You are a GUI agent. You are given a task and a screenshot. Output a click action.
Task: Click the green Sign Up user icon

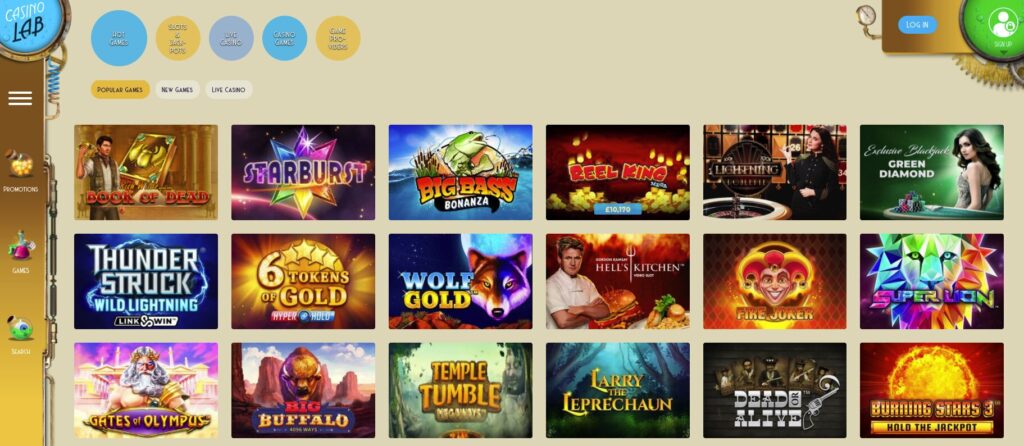[1000, 26]
